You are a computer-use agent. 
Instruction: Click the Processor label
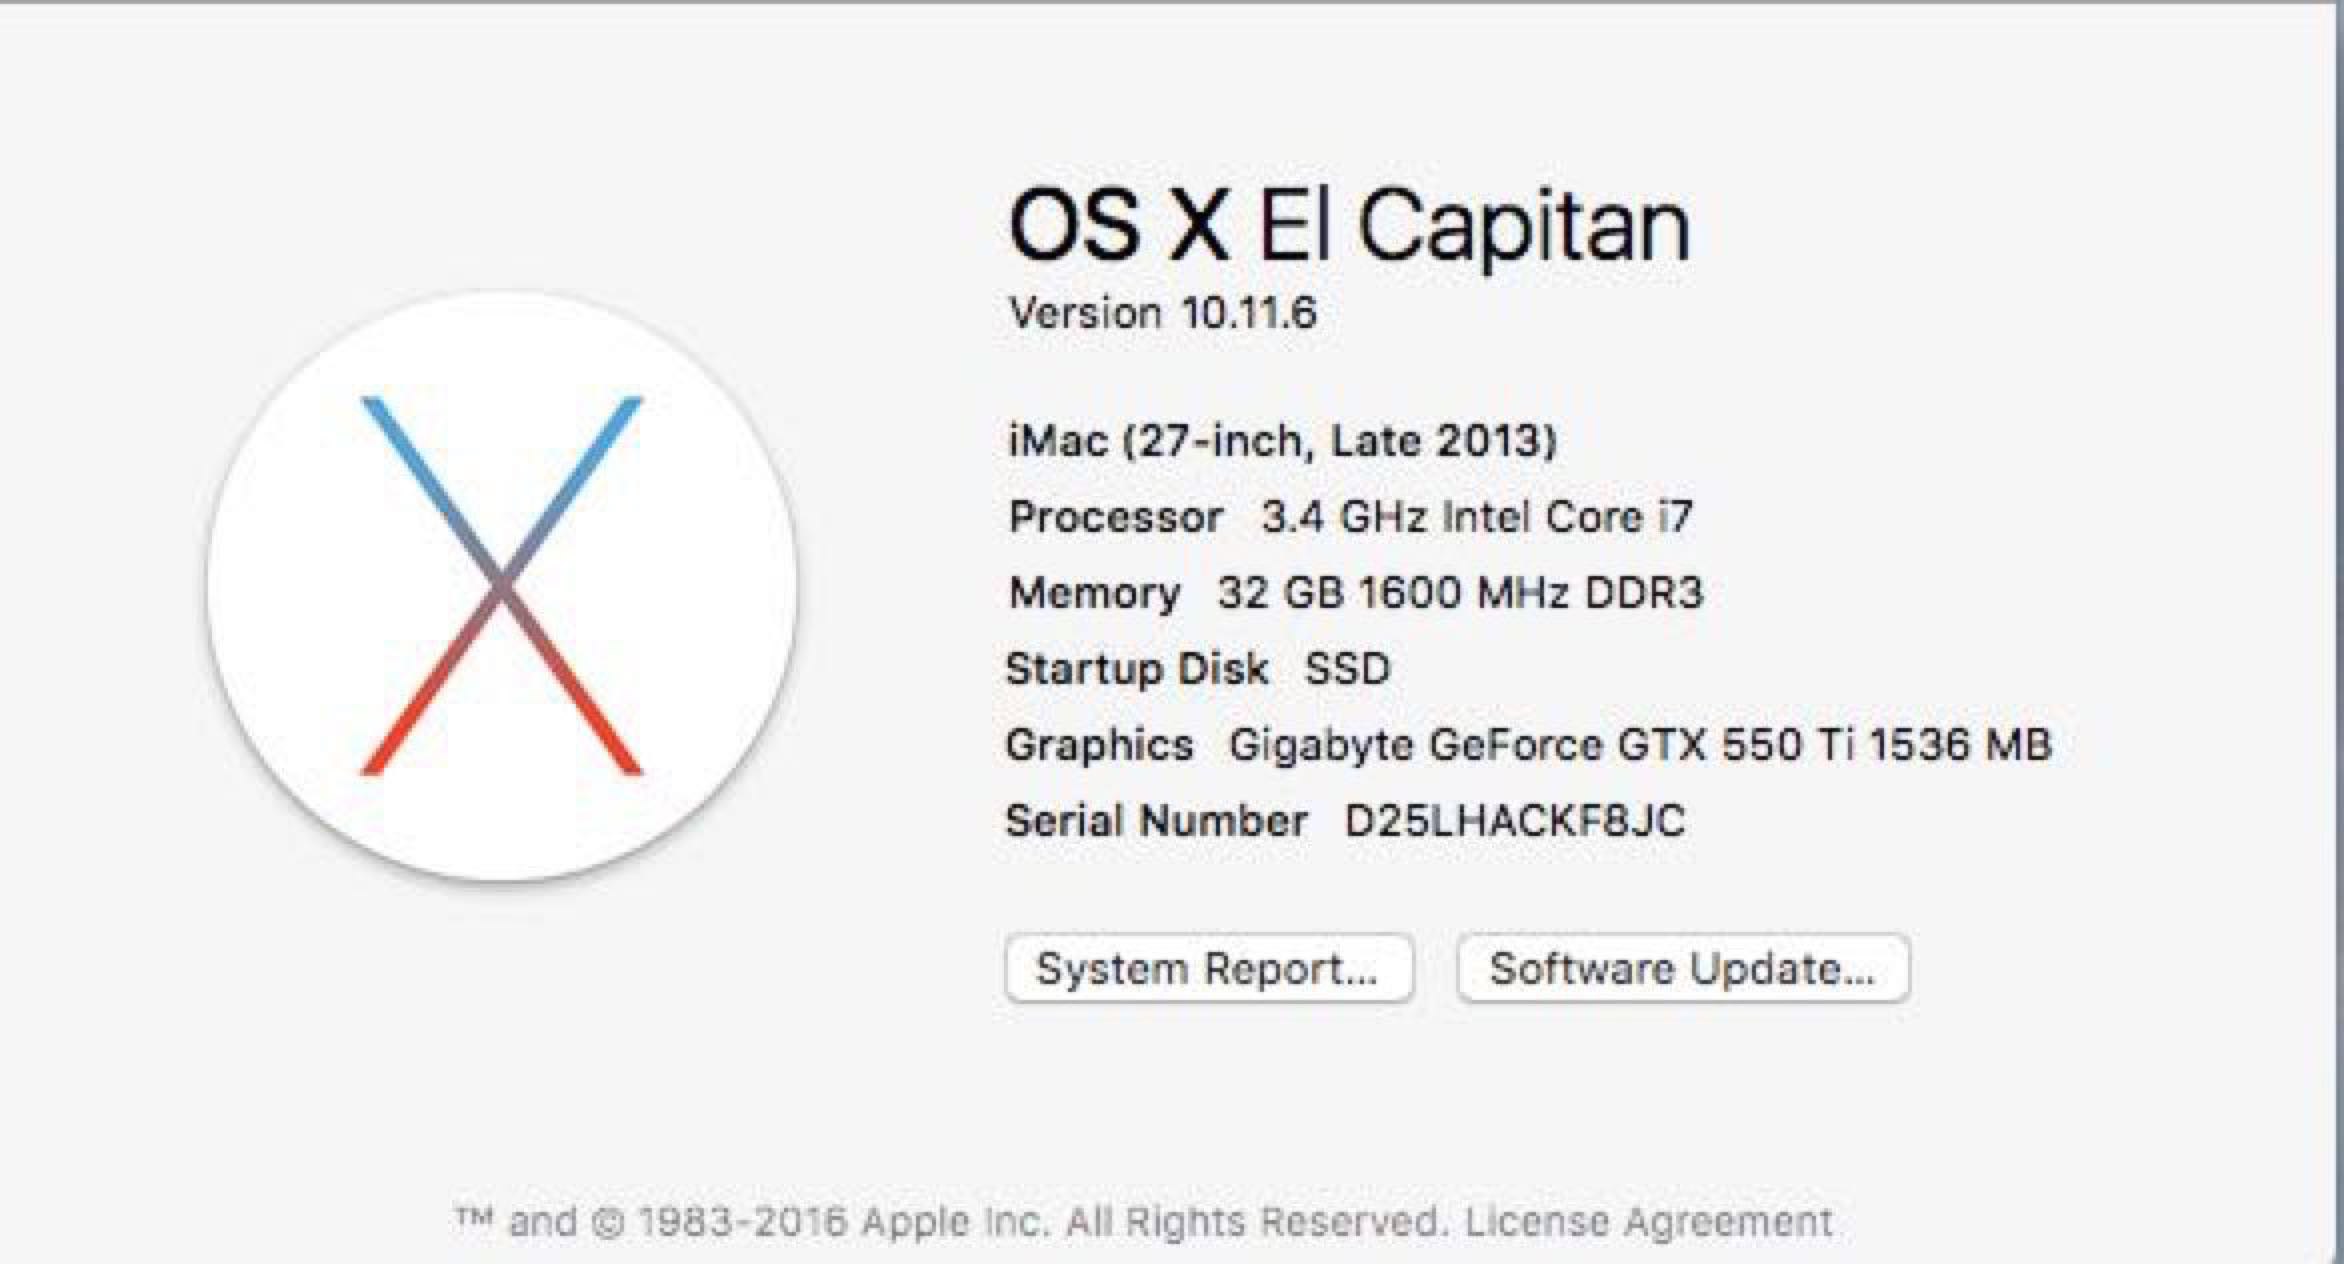coord(1116,517)
